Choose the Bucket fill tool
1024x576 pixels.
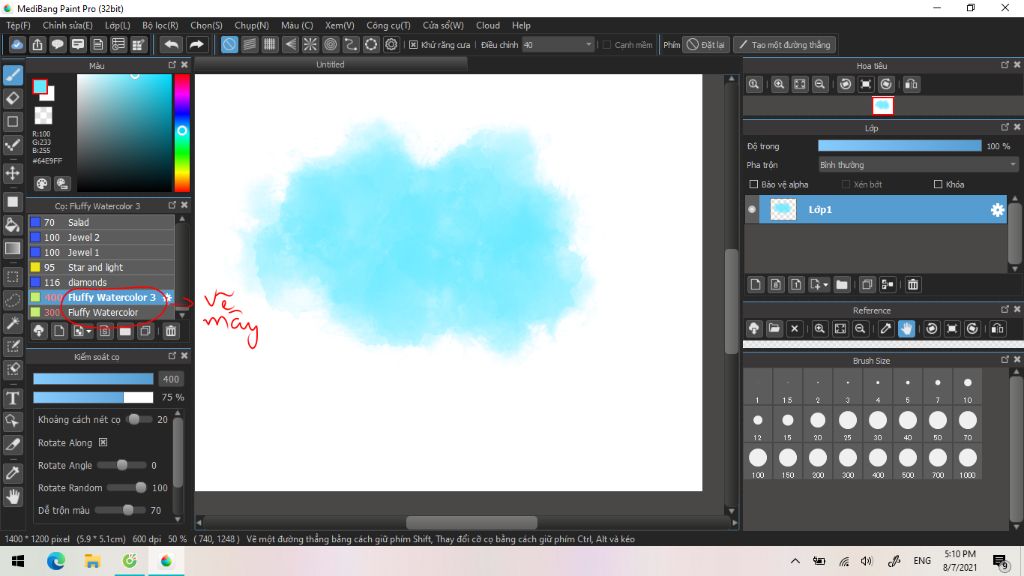(13, 224)
